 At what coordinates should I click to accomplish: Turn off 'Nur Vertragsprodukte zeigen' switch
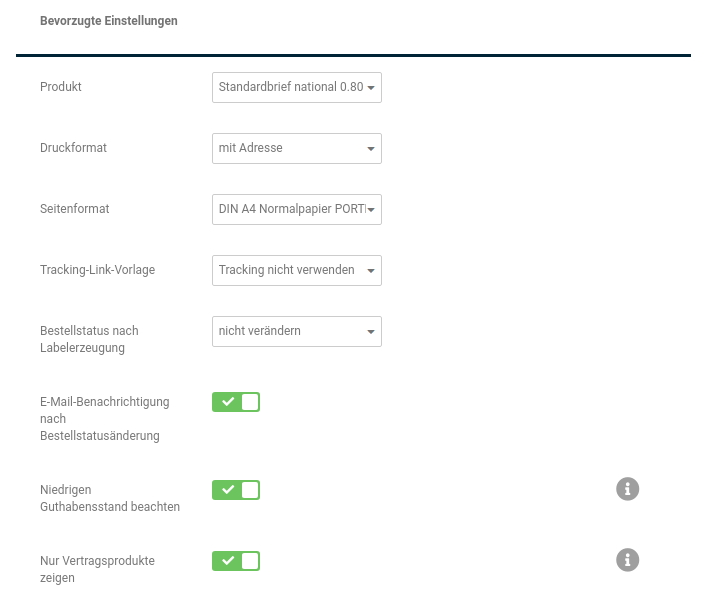point(236,561)
